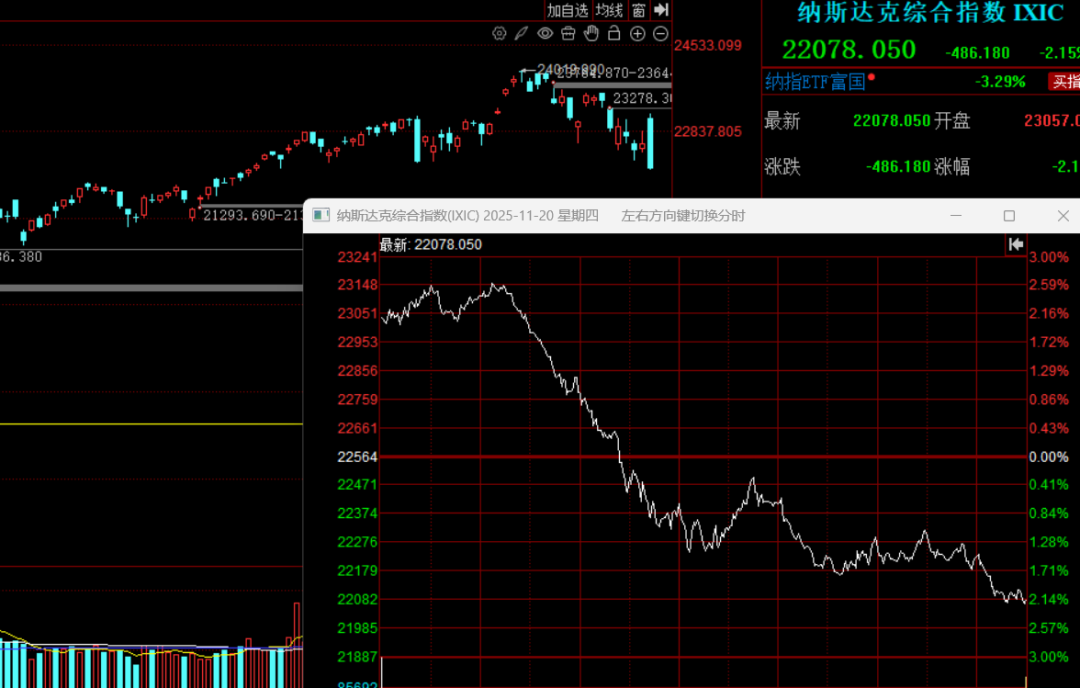1080x688 pixels.
Task: Zoom in with the plus icon
Action: pyautogui.click(x=638, y=34)
